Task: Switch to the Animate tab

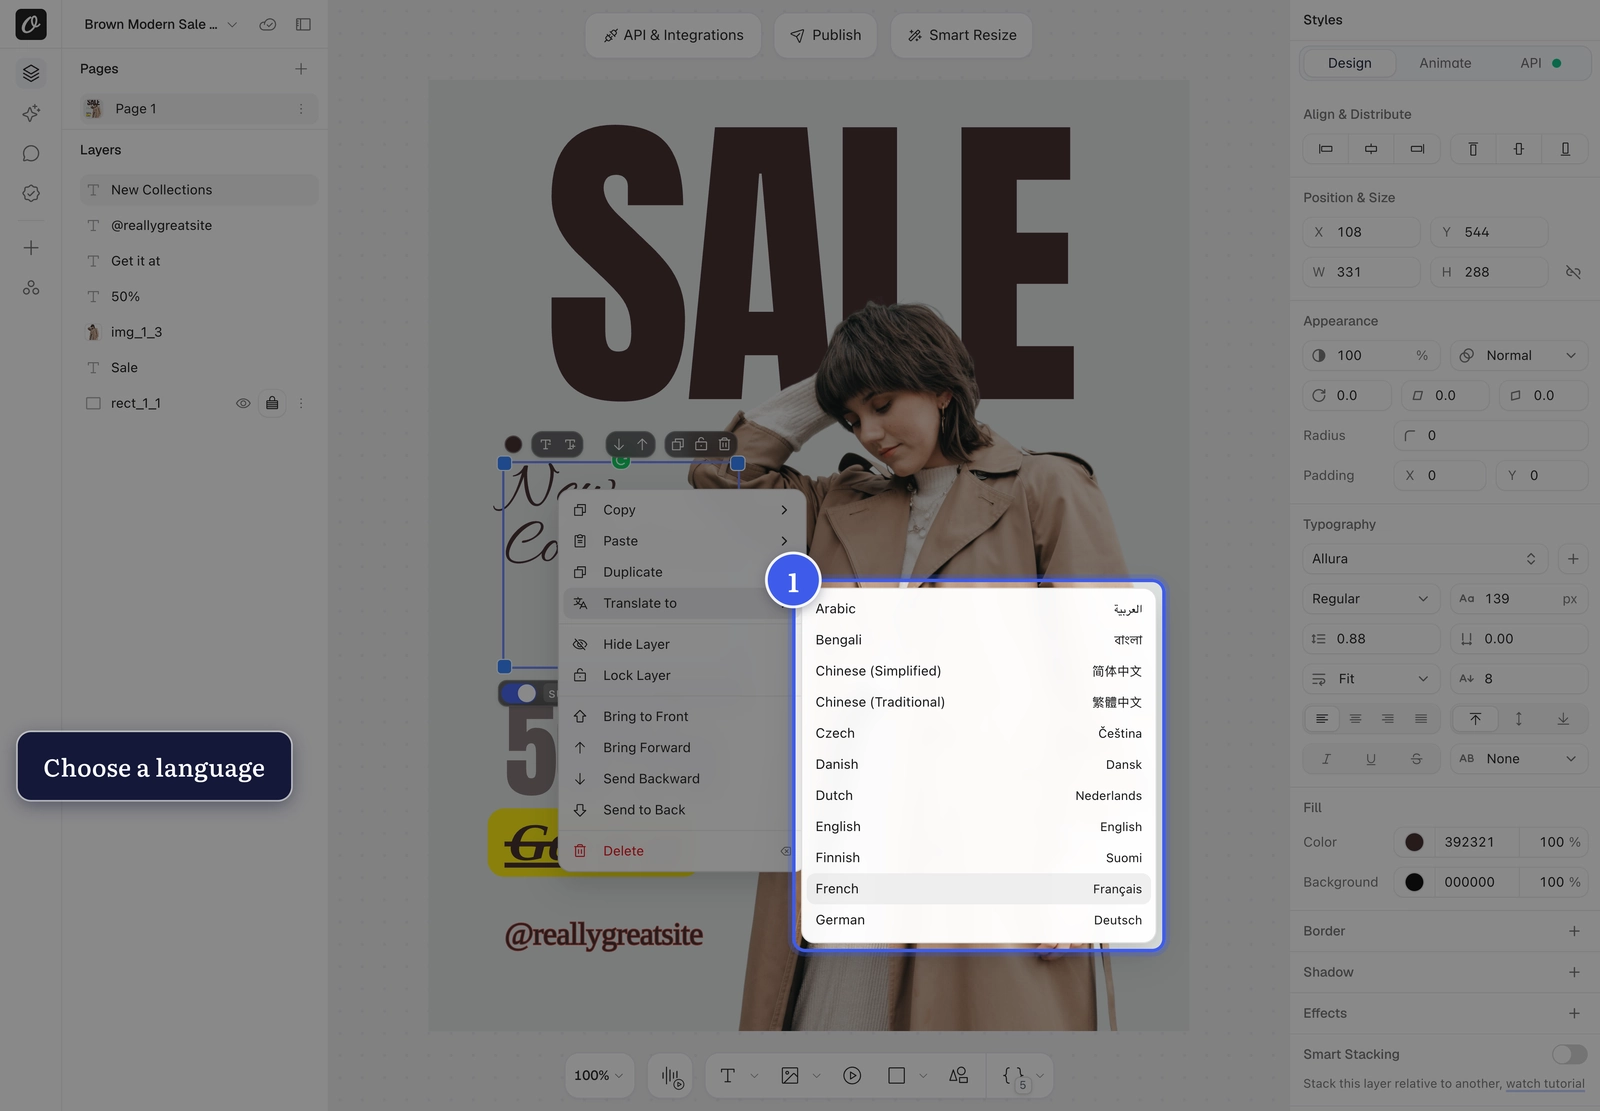Action: coord(1445,63)
